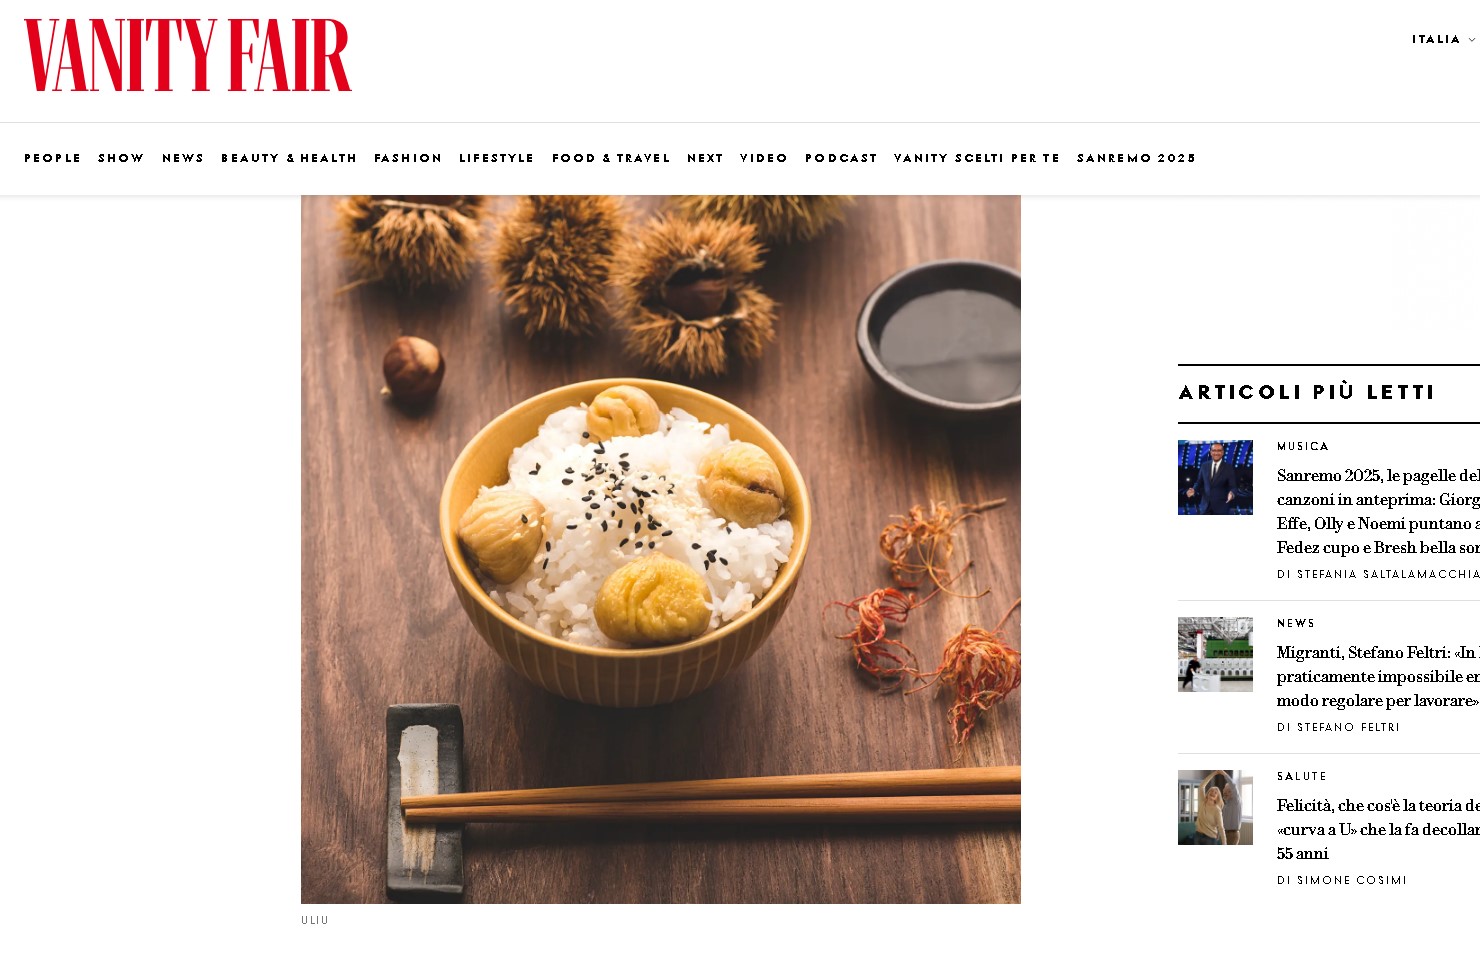Viewport: 1480px width, 968px height.
Task: Click the Vanity Fair logo
Action: [x=188, y=55]
